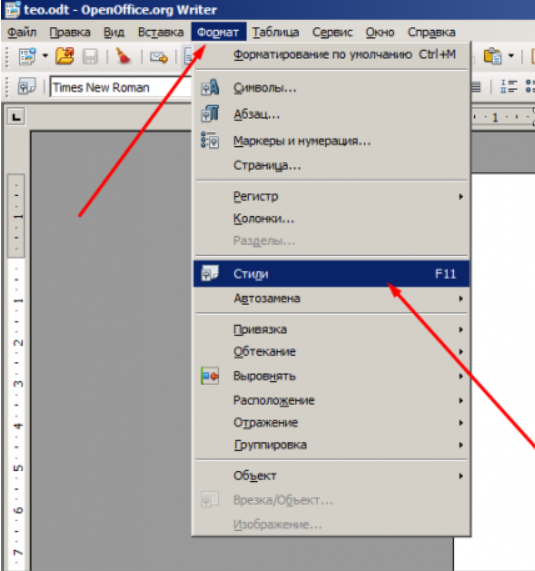Click the Times New Roman font name field
The height and width of the screenshot is (571, 535).
120,87
